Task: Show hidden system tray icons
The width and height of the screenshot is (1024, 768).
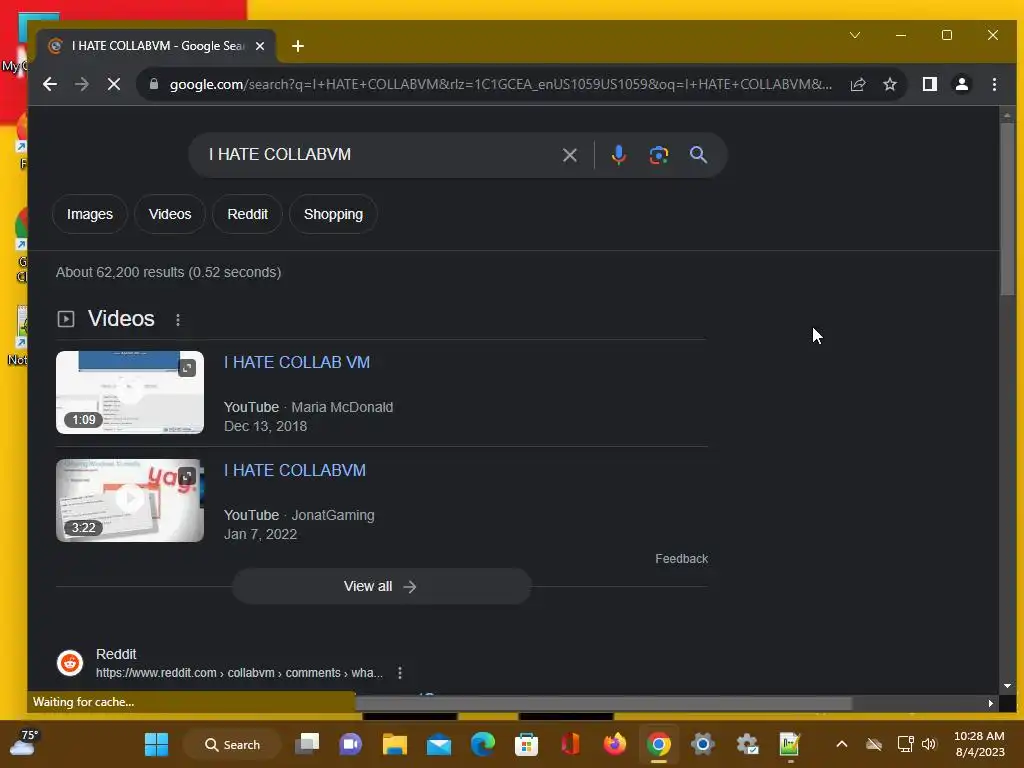Action: (x=842, y=744)
